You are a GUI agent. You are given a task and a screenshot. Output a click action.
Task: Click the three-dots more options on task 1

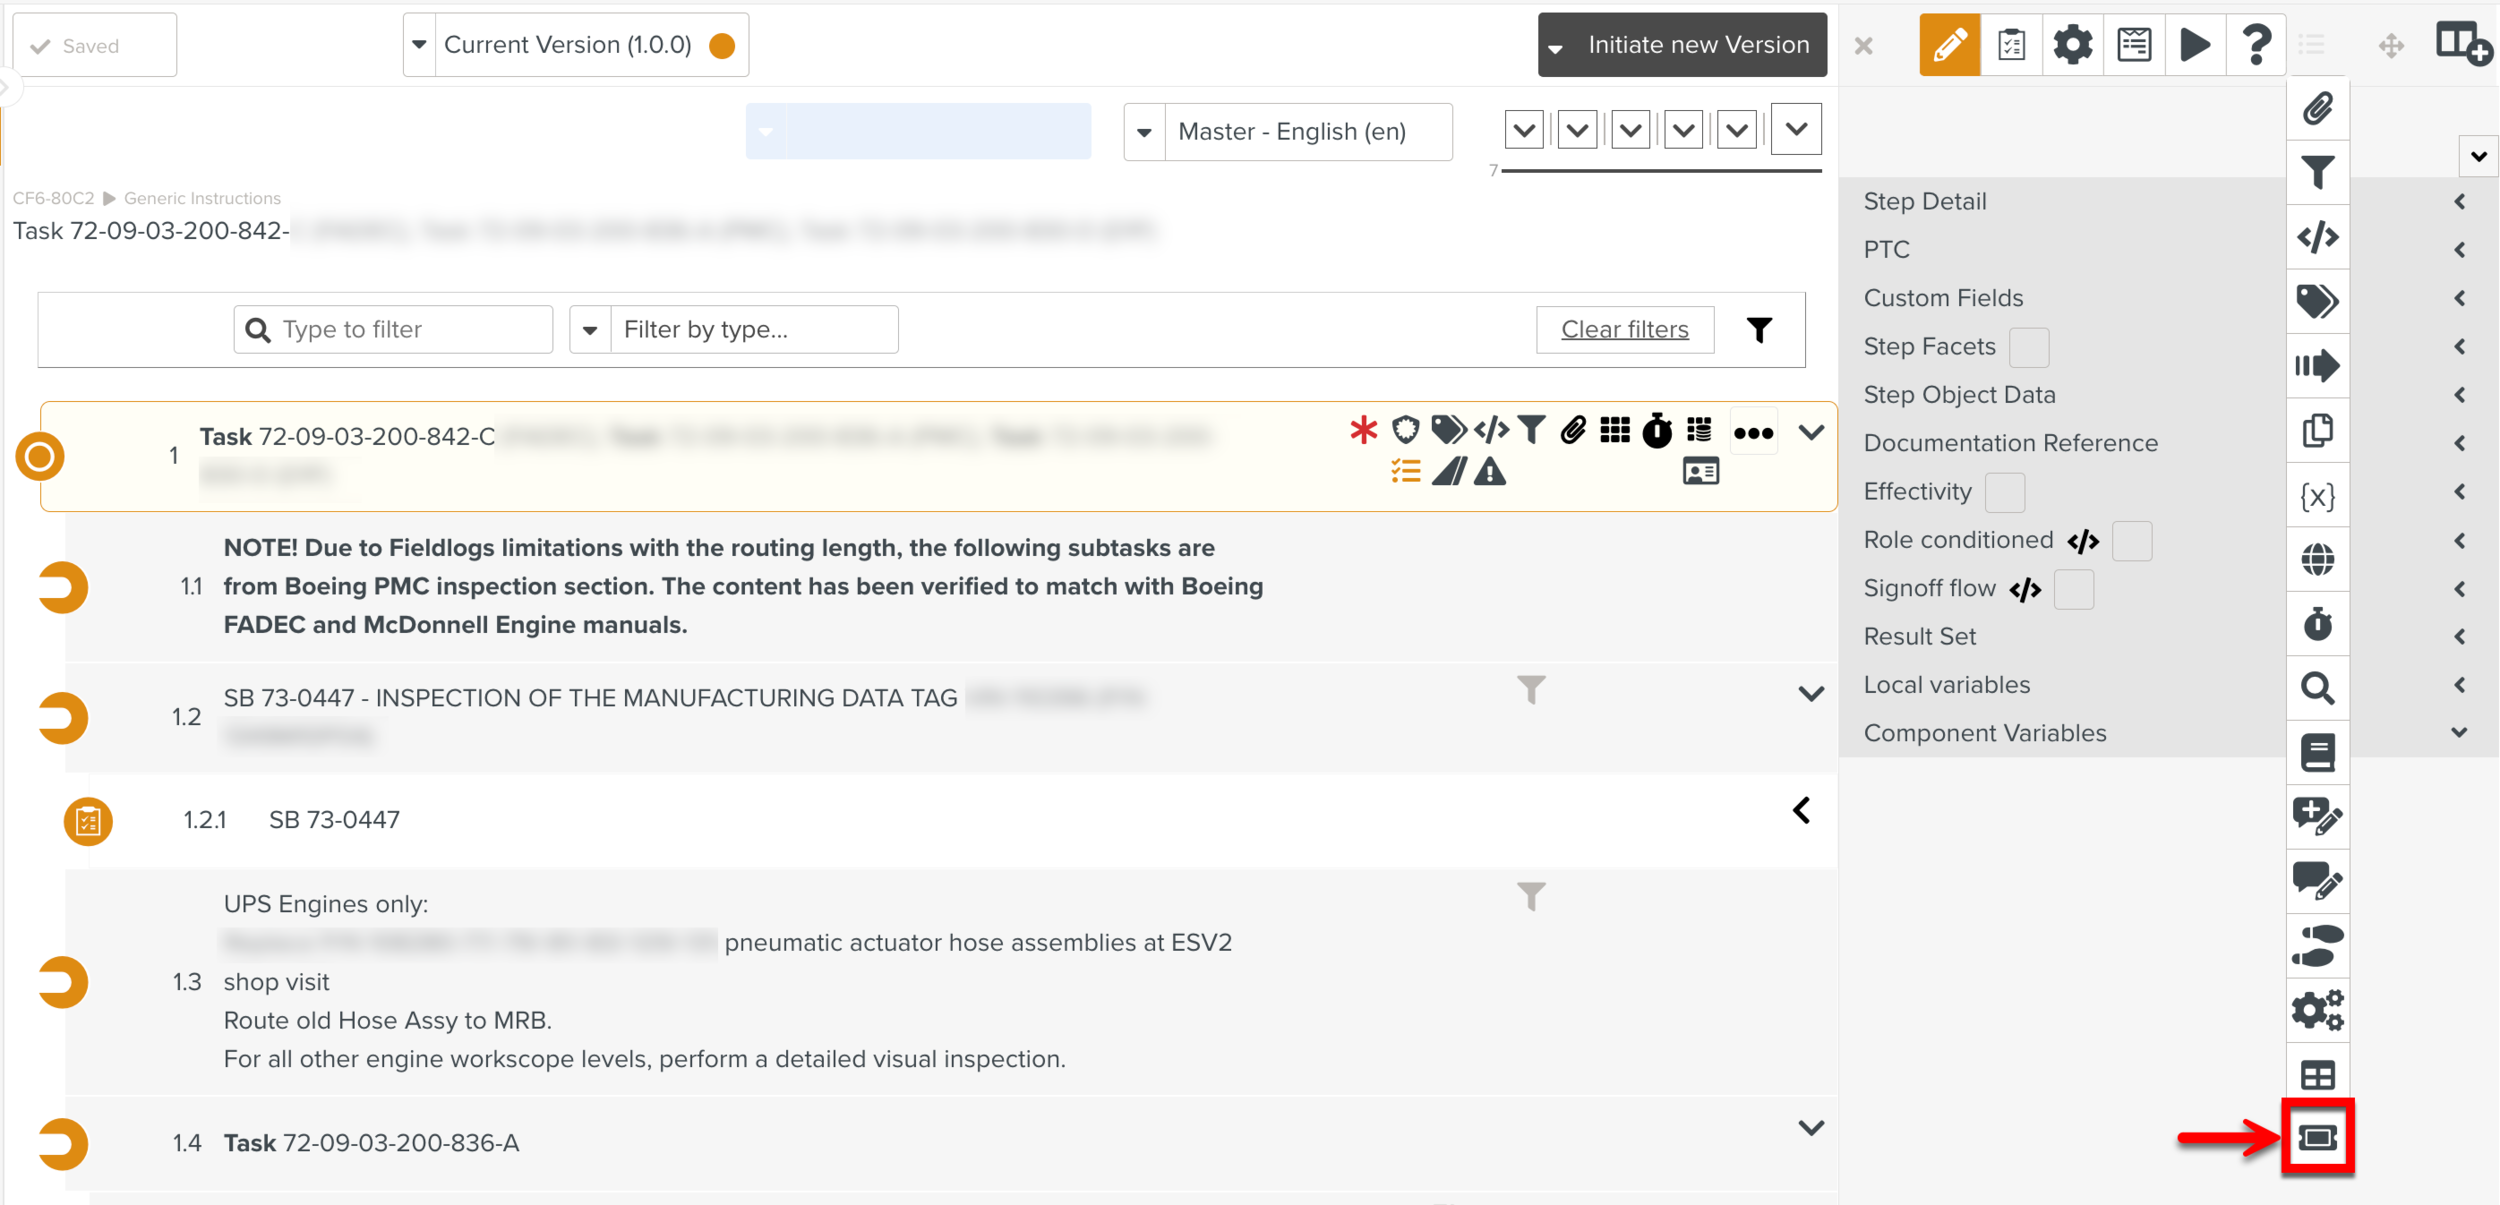1753,433
